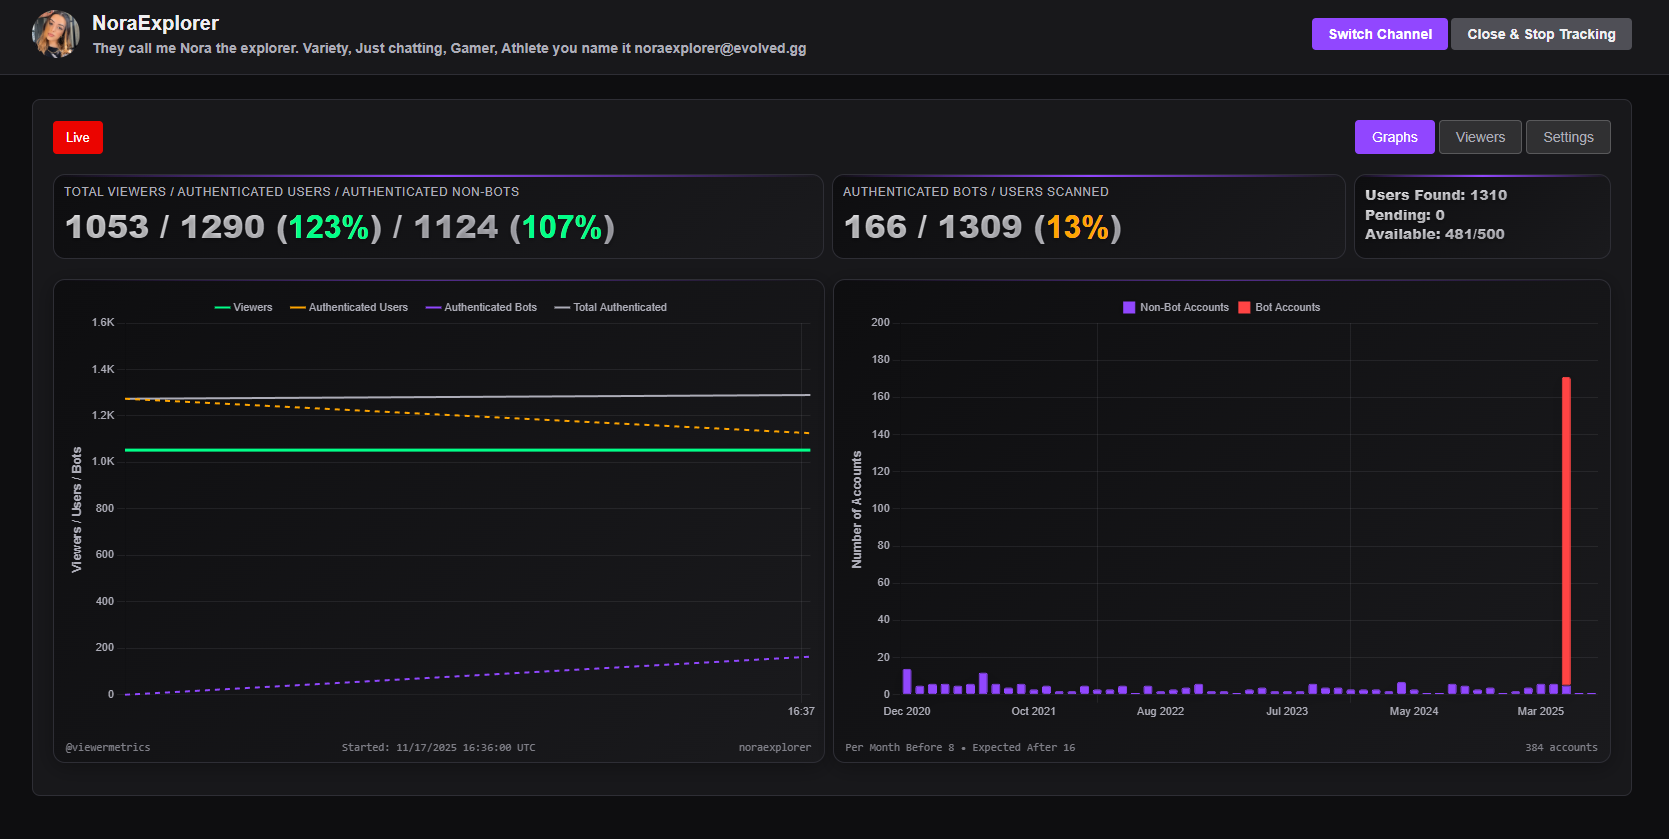Click the 384 accounts footer text

1561,747
